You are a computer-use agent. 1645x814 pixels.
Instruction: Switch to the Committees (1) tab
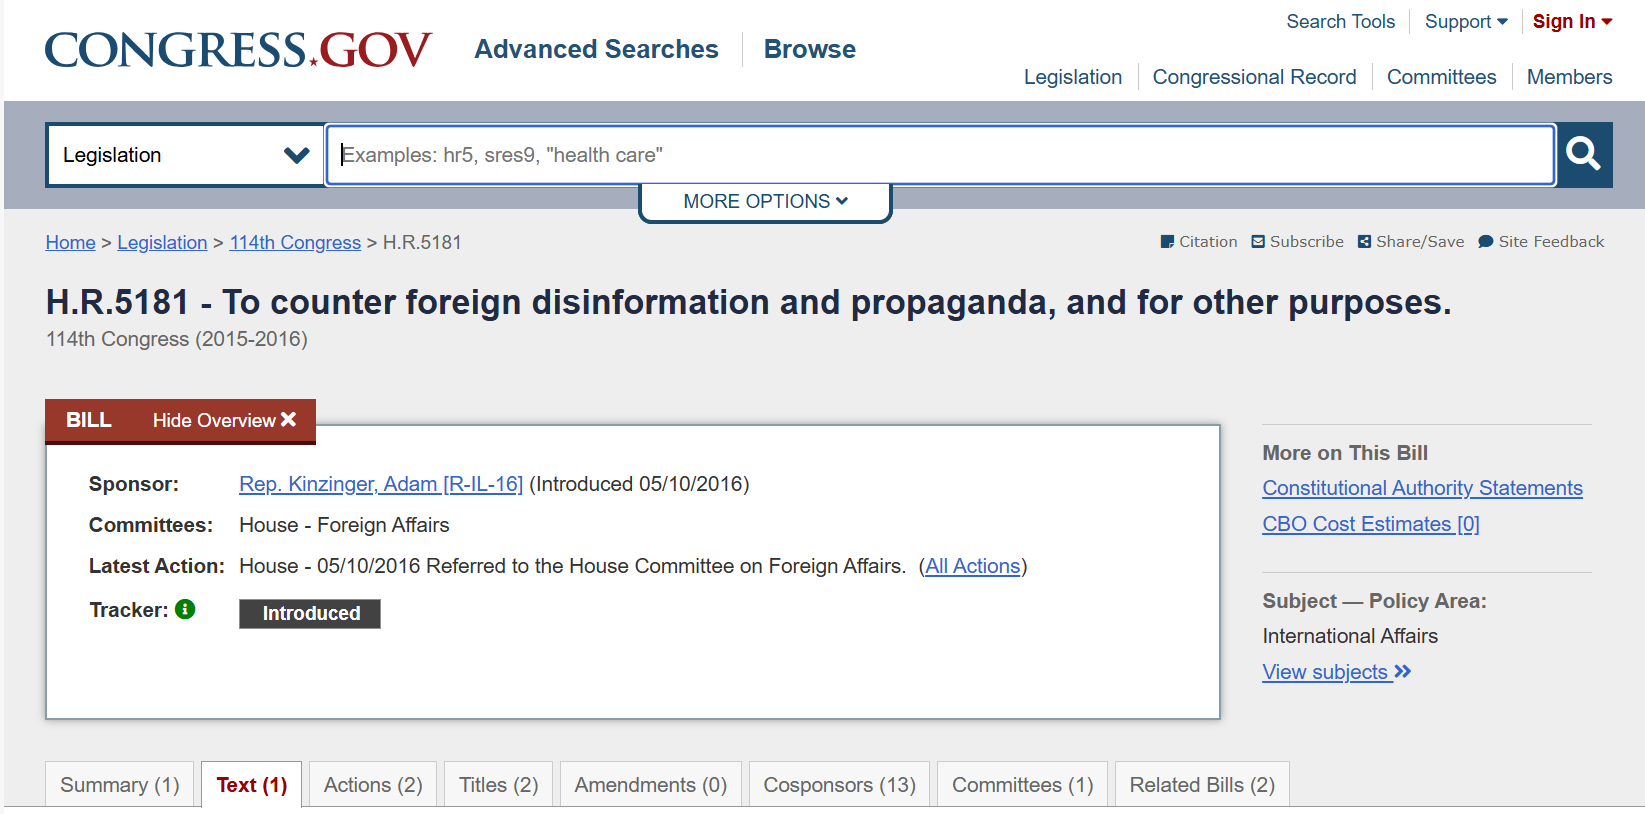(x=1023, y=785)
